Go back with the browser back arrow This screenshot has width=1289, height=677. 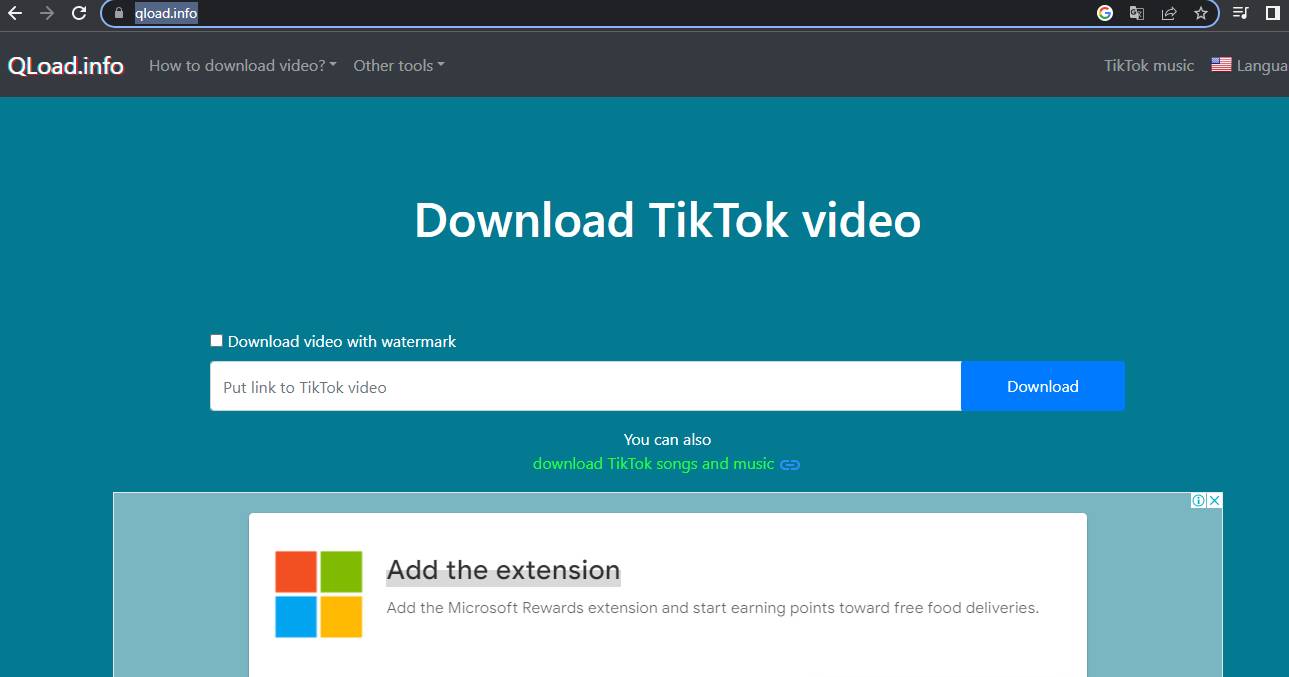(15, 13)
